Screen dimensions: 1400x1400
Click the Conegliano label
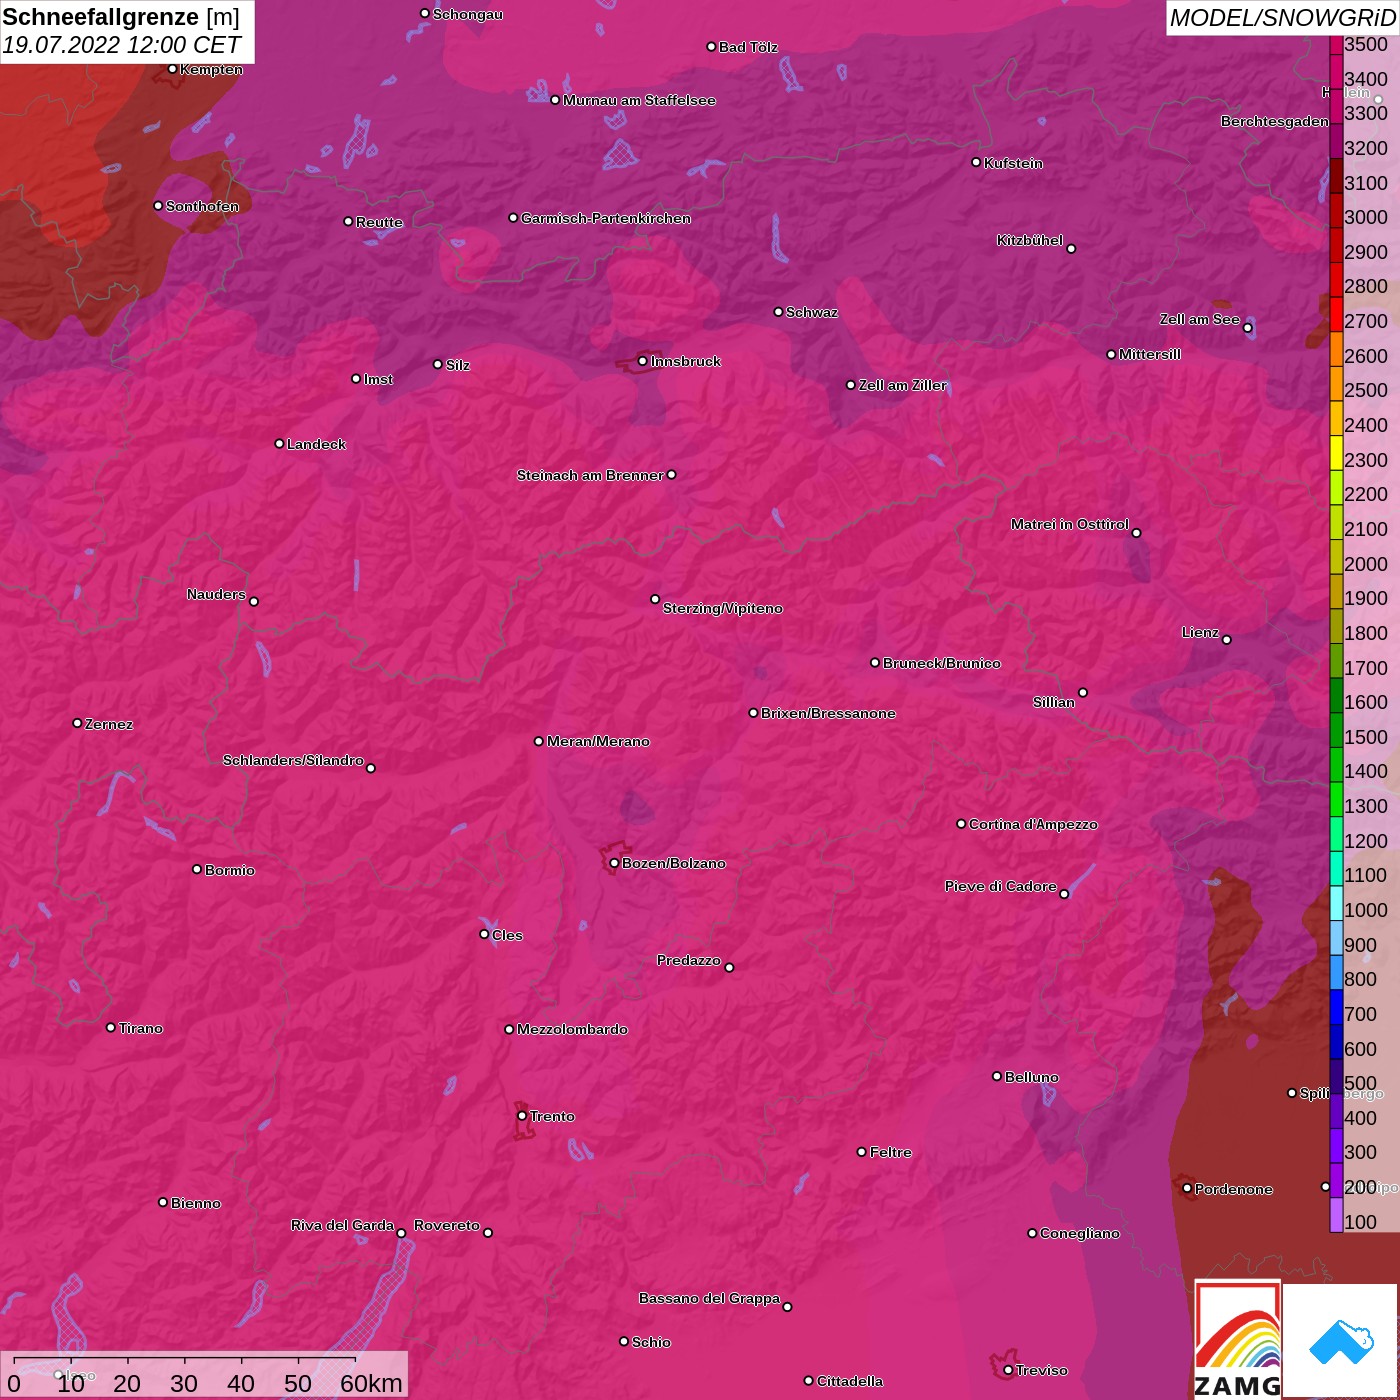(x=1080, y=1233)
